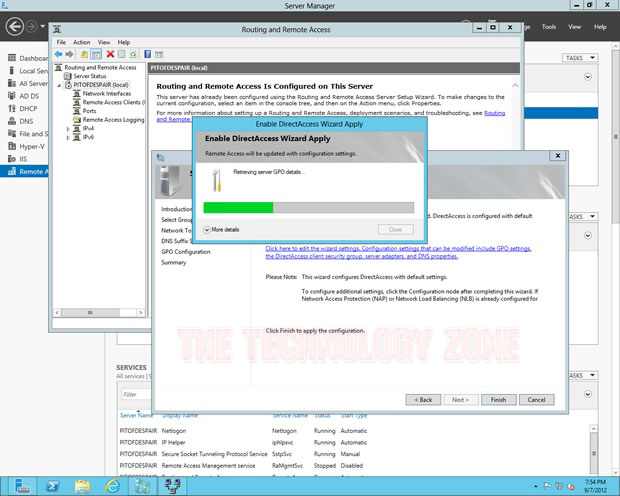Viewport: 620px width, 496px height.
Task: Open the Services section TASKS dropdown
Action: [583, 375]
